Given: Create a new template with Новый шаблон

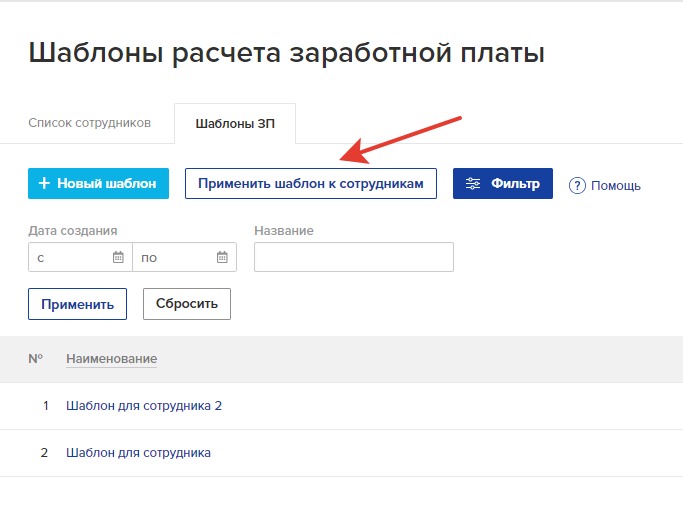Looking at the screenshot, I should click(98, 183).
